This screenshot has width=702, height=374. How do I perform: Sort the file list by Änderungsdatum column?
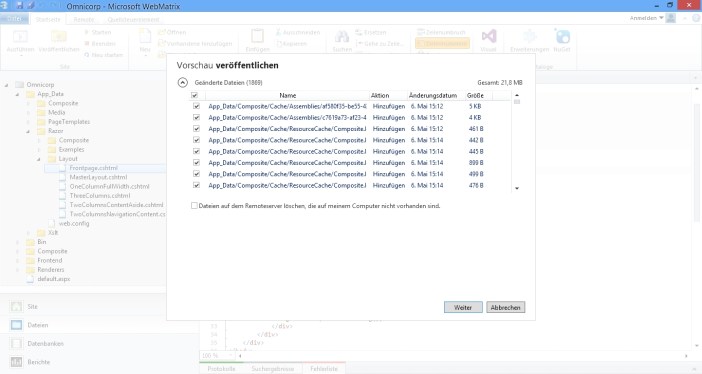pyautogui.click(x=433, y=95)
